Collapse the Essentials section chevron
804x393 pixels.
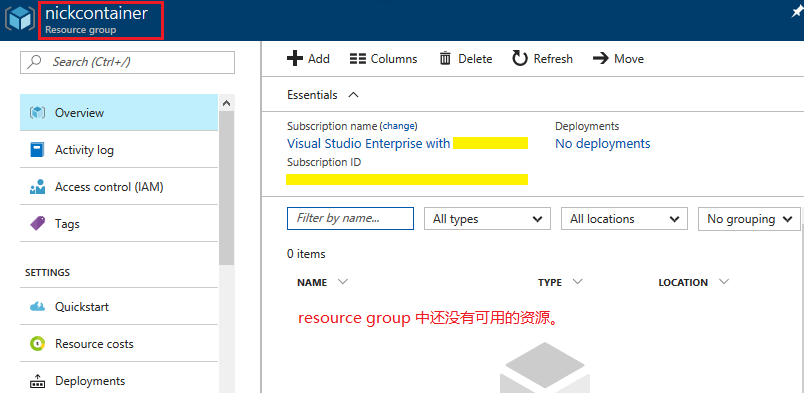pos(353,95)
